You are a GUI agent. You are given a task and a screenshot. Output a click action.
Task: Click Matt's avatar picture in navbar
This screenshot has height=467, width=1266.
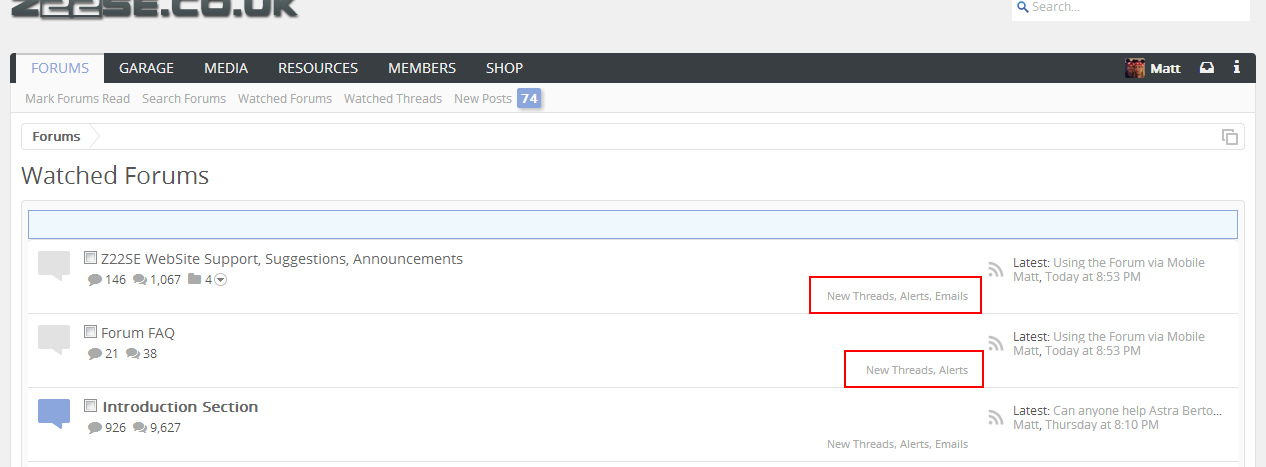pyautogui.click(x=1135, y=68)
